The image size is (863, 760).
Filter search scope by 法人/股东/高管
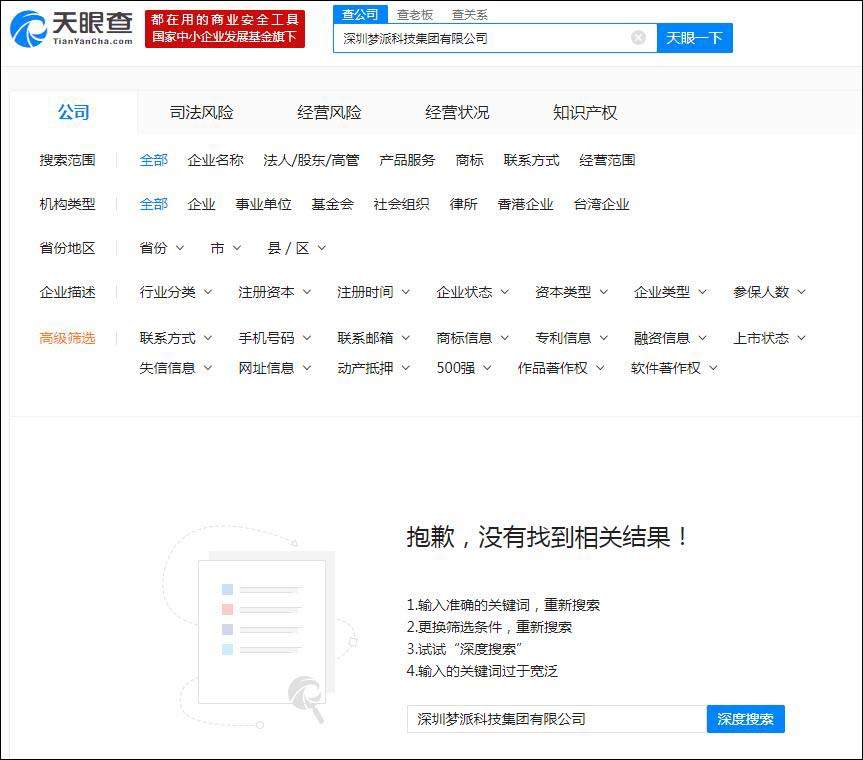click(311, 160)
